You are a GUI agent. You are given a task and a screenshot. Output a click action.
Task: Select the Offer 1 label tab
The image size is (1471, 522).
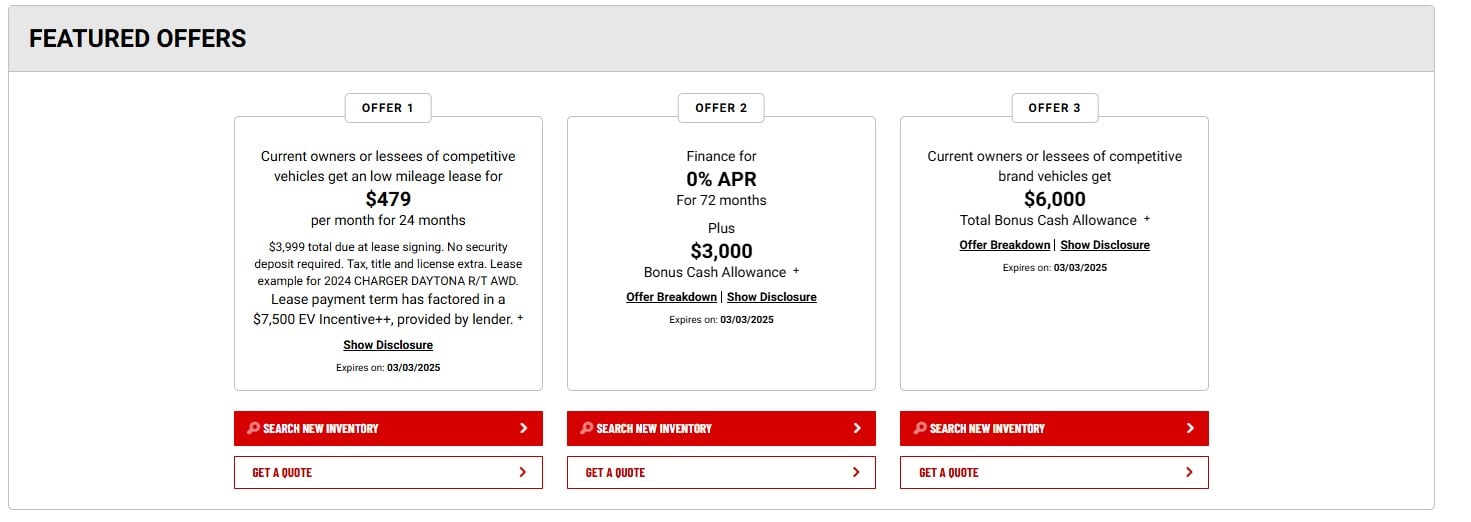click(x=388, y=108)
